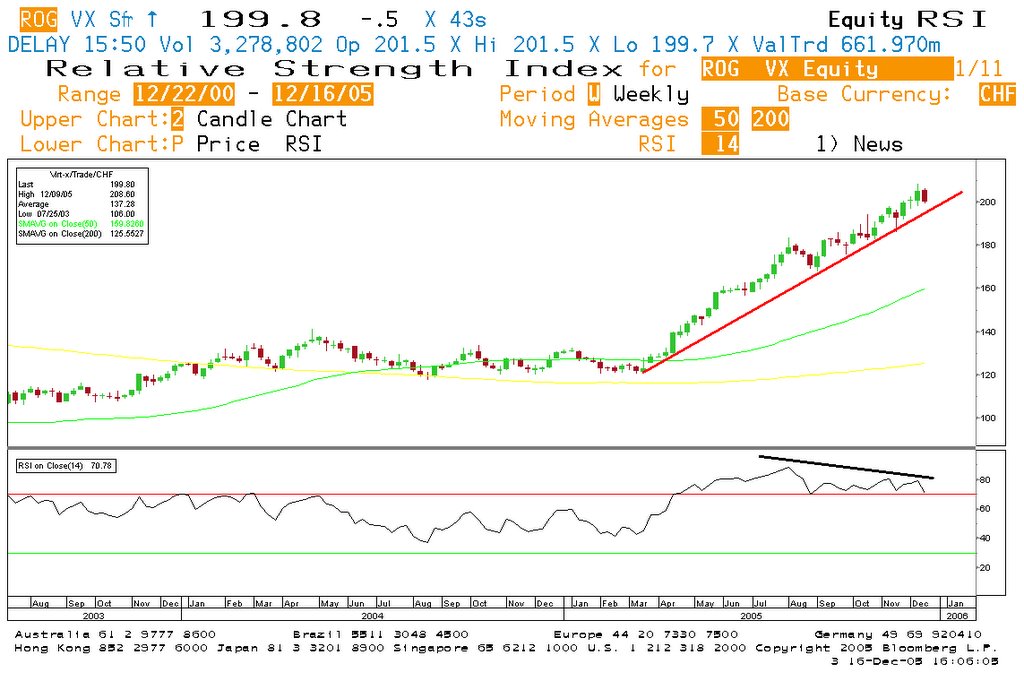Click the Germany 49 69 920410 contact
The width and height of the screenshot is (1024, 681).
898,634
